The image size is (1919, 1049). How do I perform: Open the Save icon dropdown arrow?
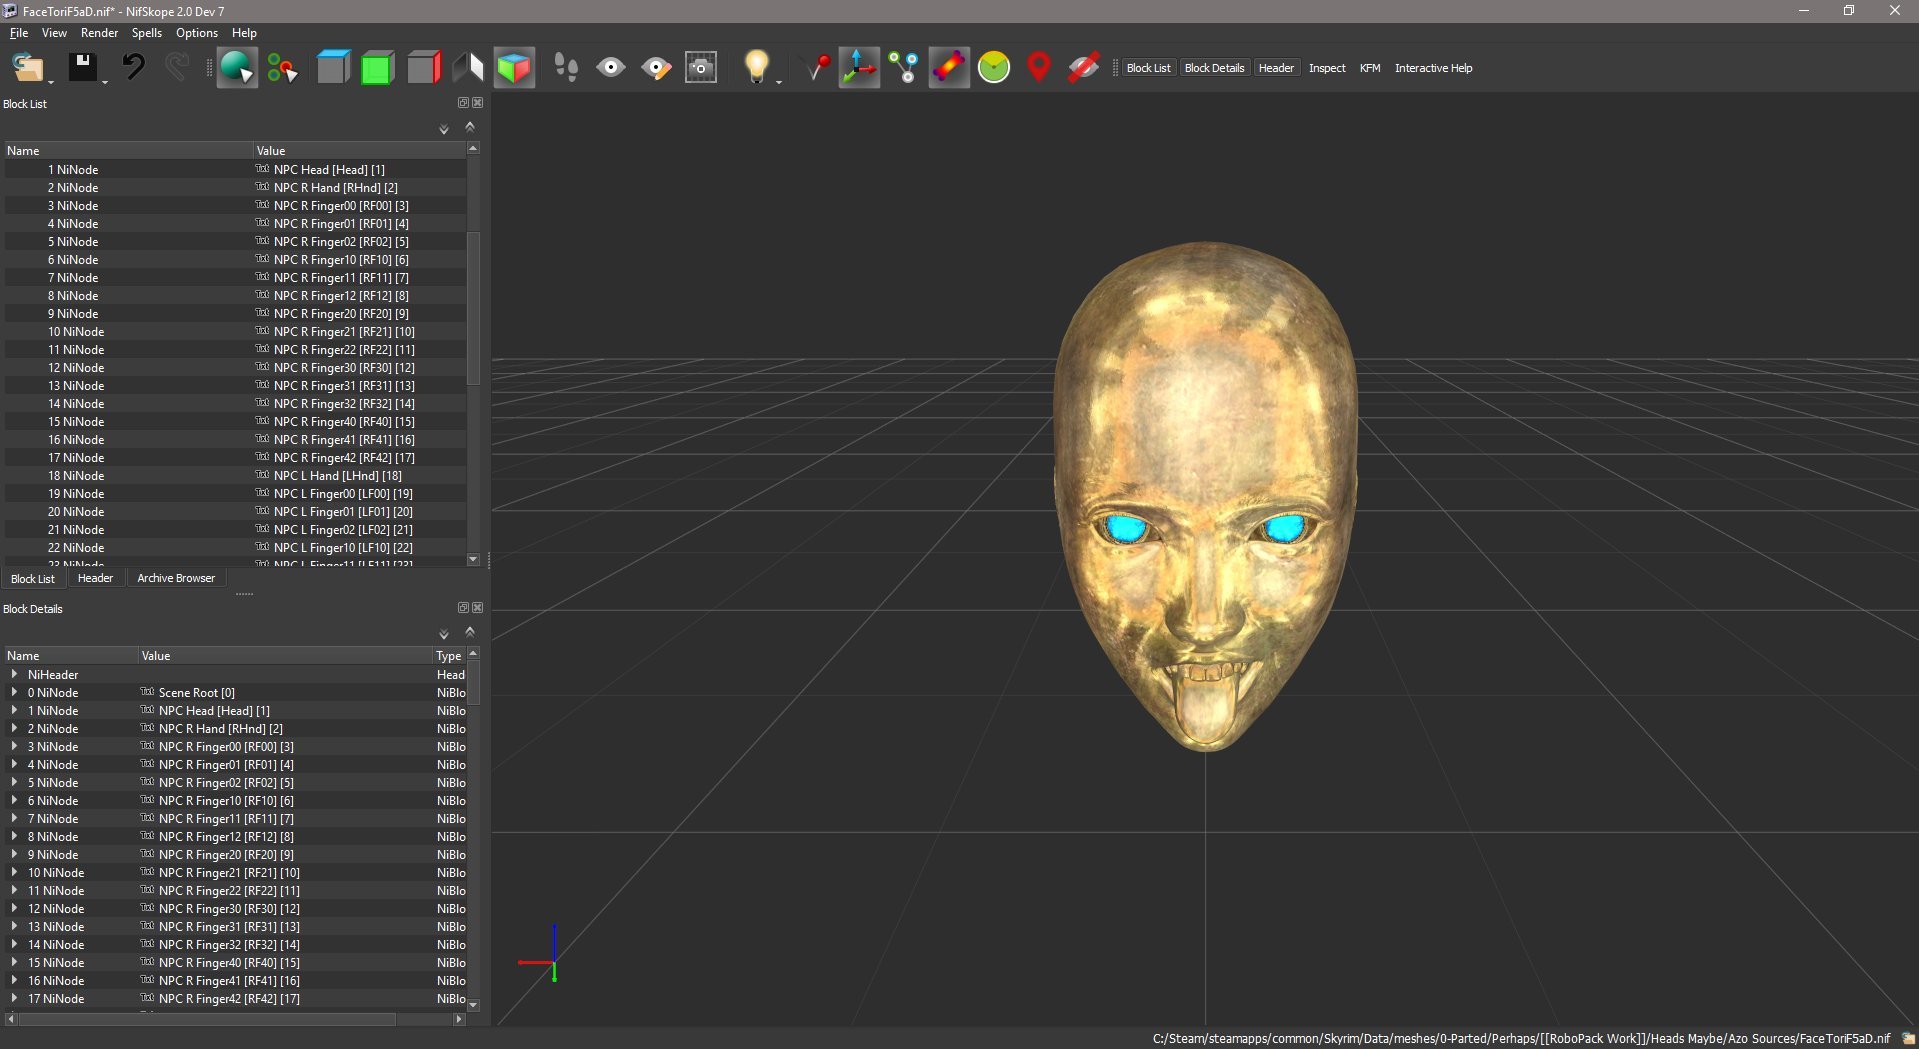tap(104, 82)
